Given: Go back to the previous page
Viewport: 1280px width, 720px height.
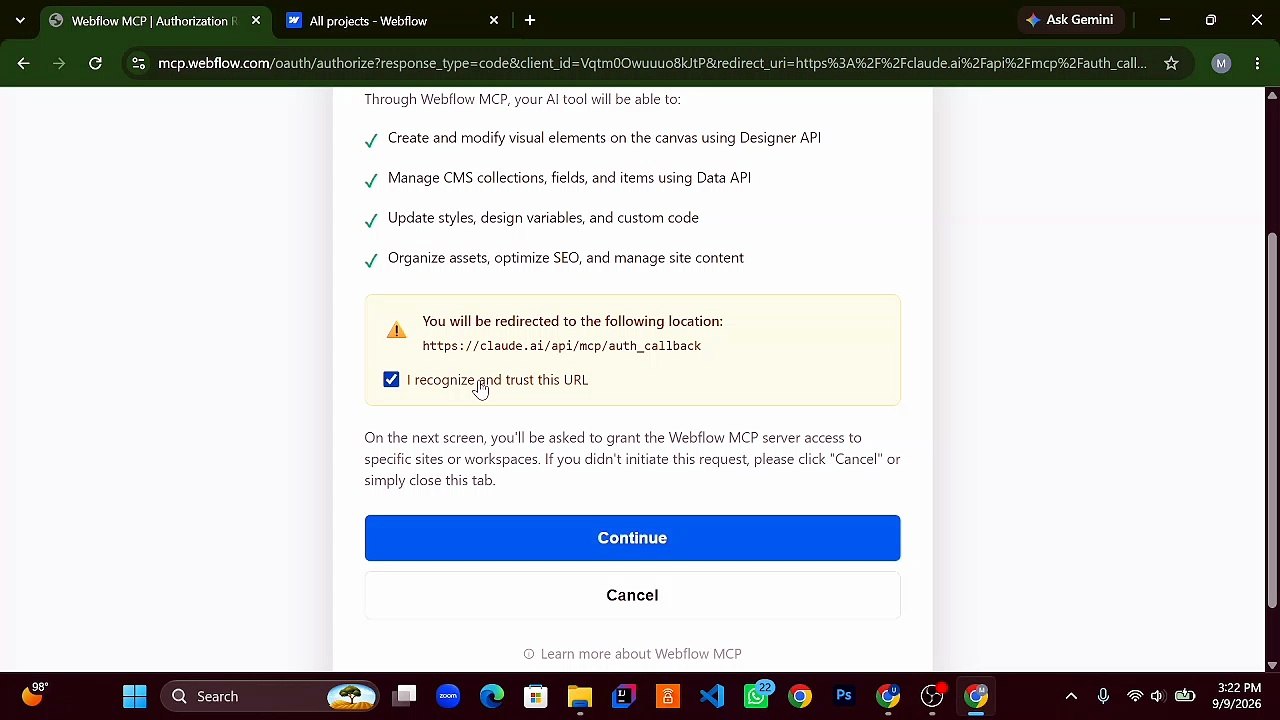Looking at the screenshot, I should [x=24, y=63].
